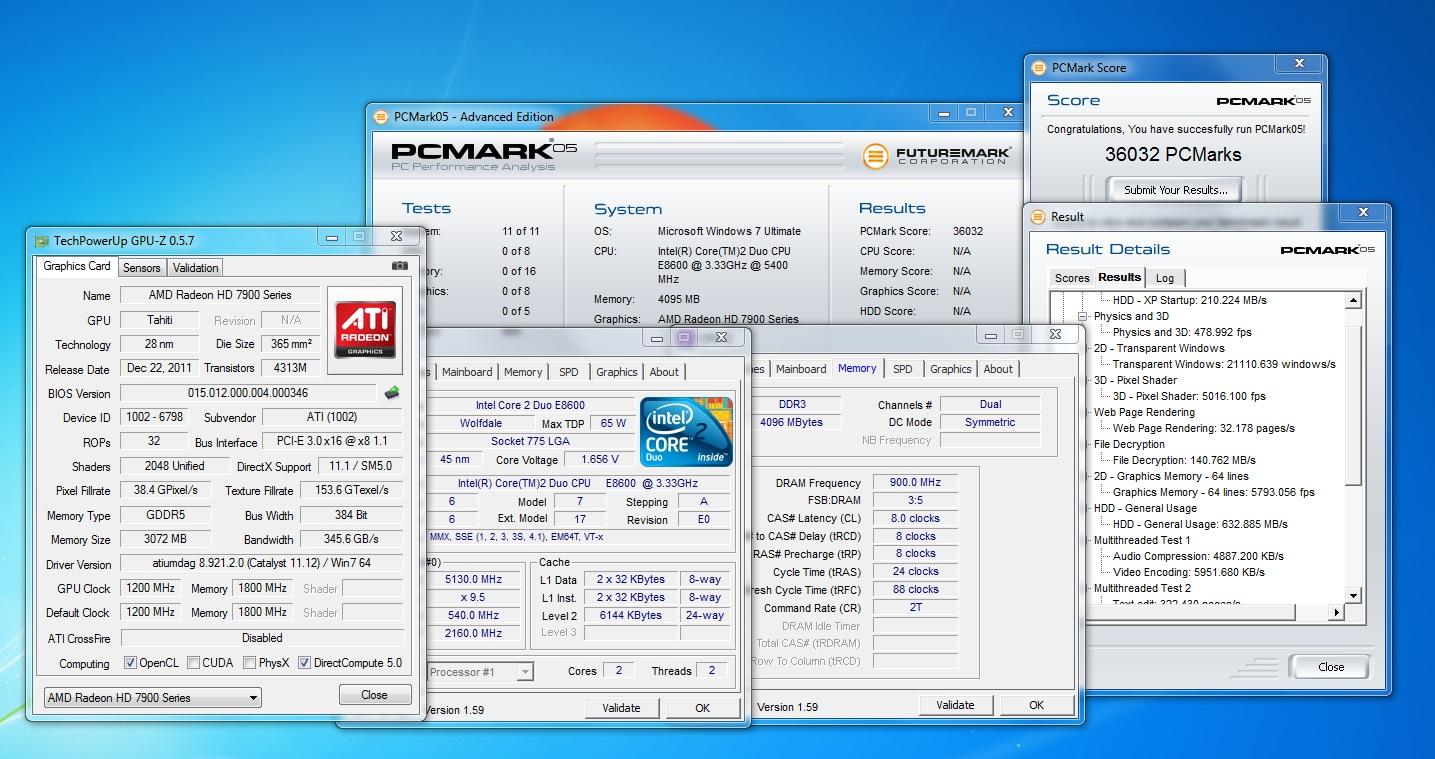Click the '36032 PCMarks' score text
The image size is (1435, 759).
coord(1173,154)
